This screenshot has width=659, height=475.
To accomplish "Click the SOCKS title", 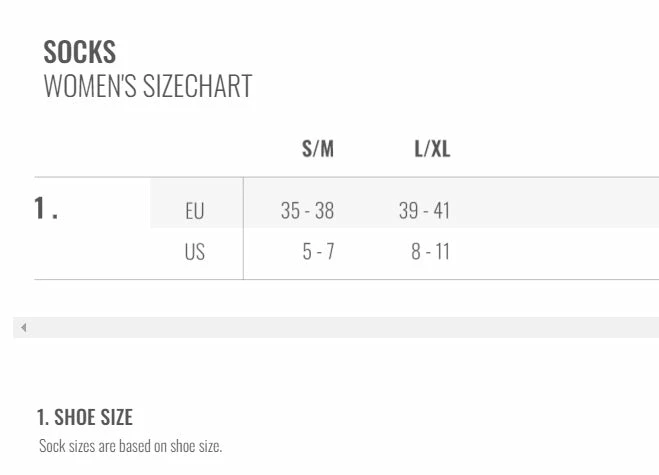I will pos(79,52).
